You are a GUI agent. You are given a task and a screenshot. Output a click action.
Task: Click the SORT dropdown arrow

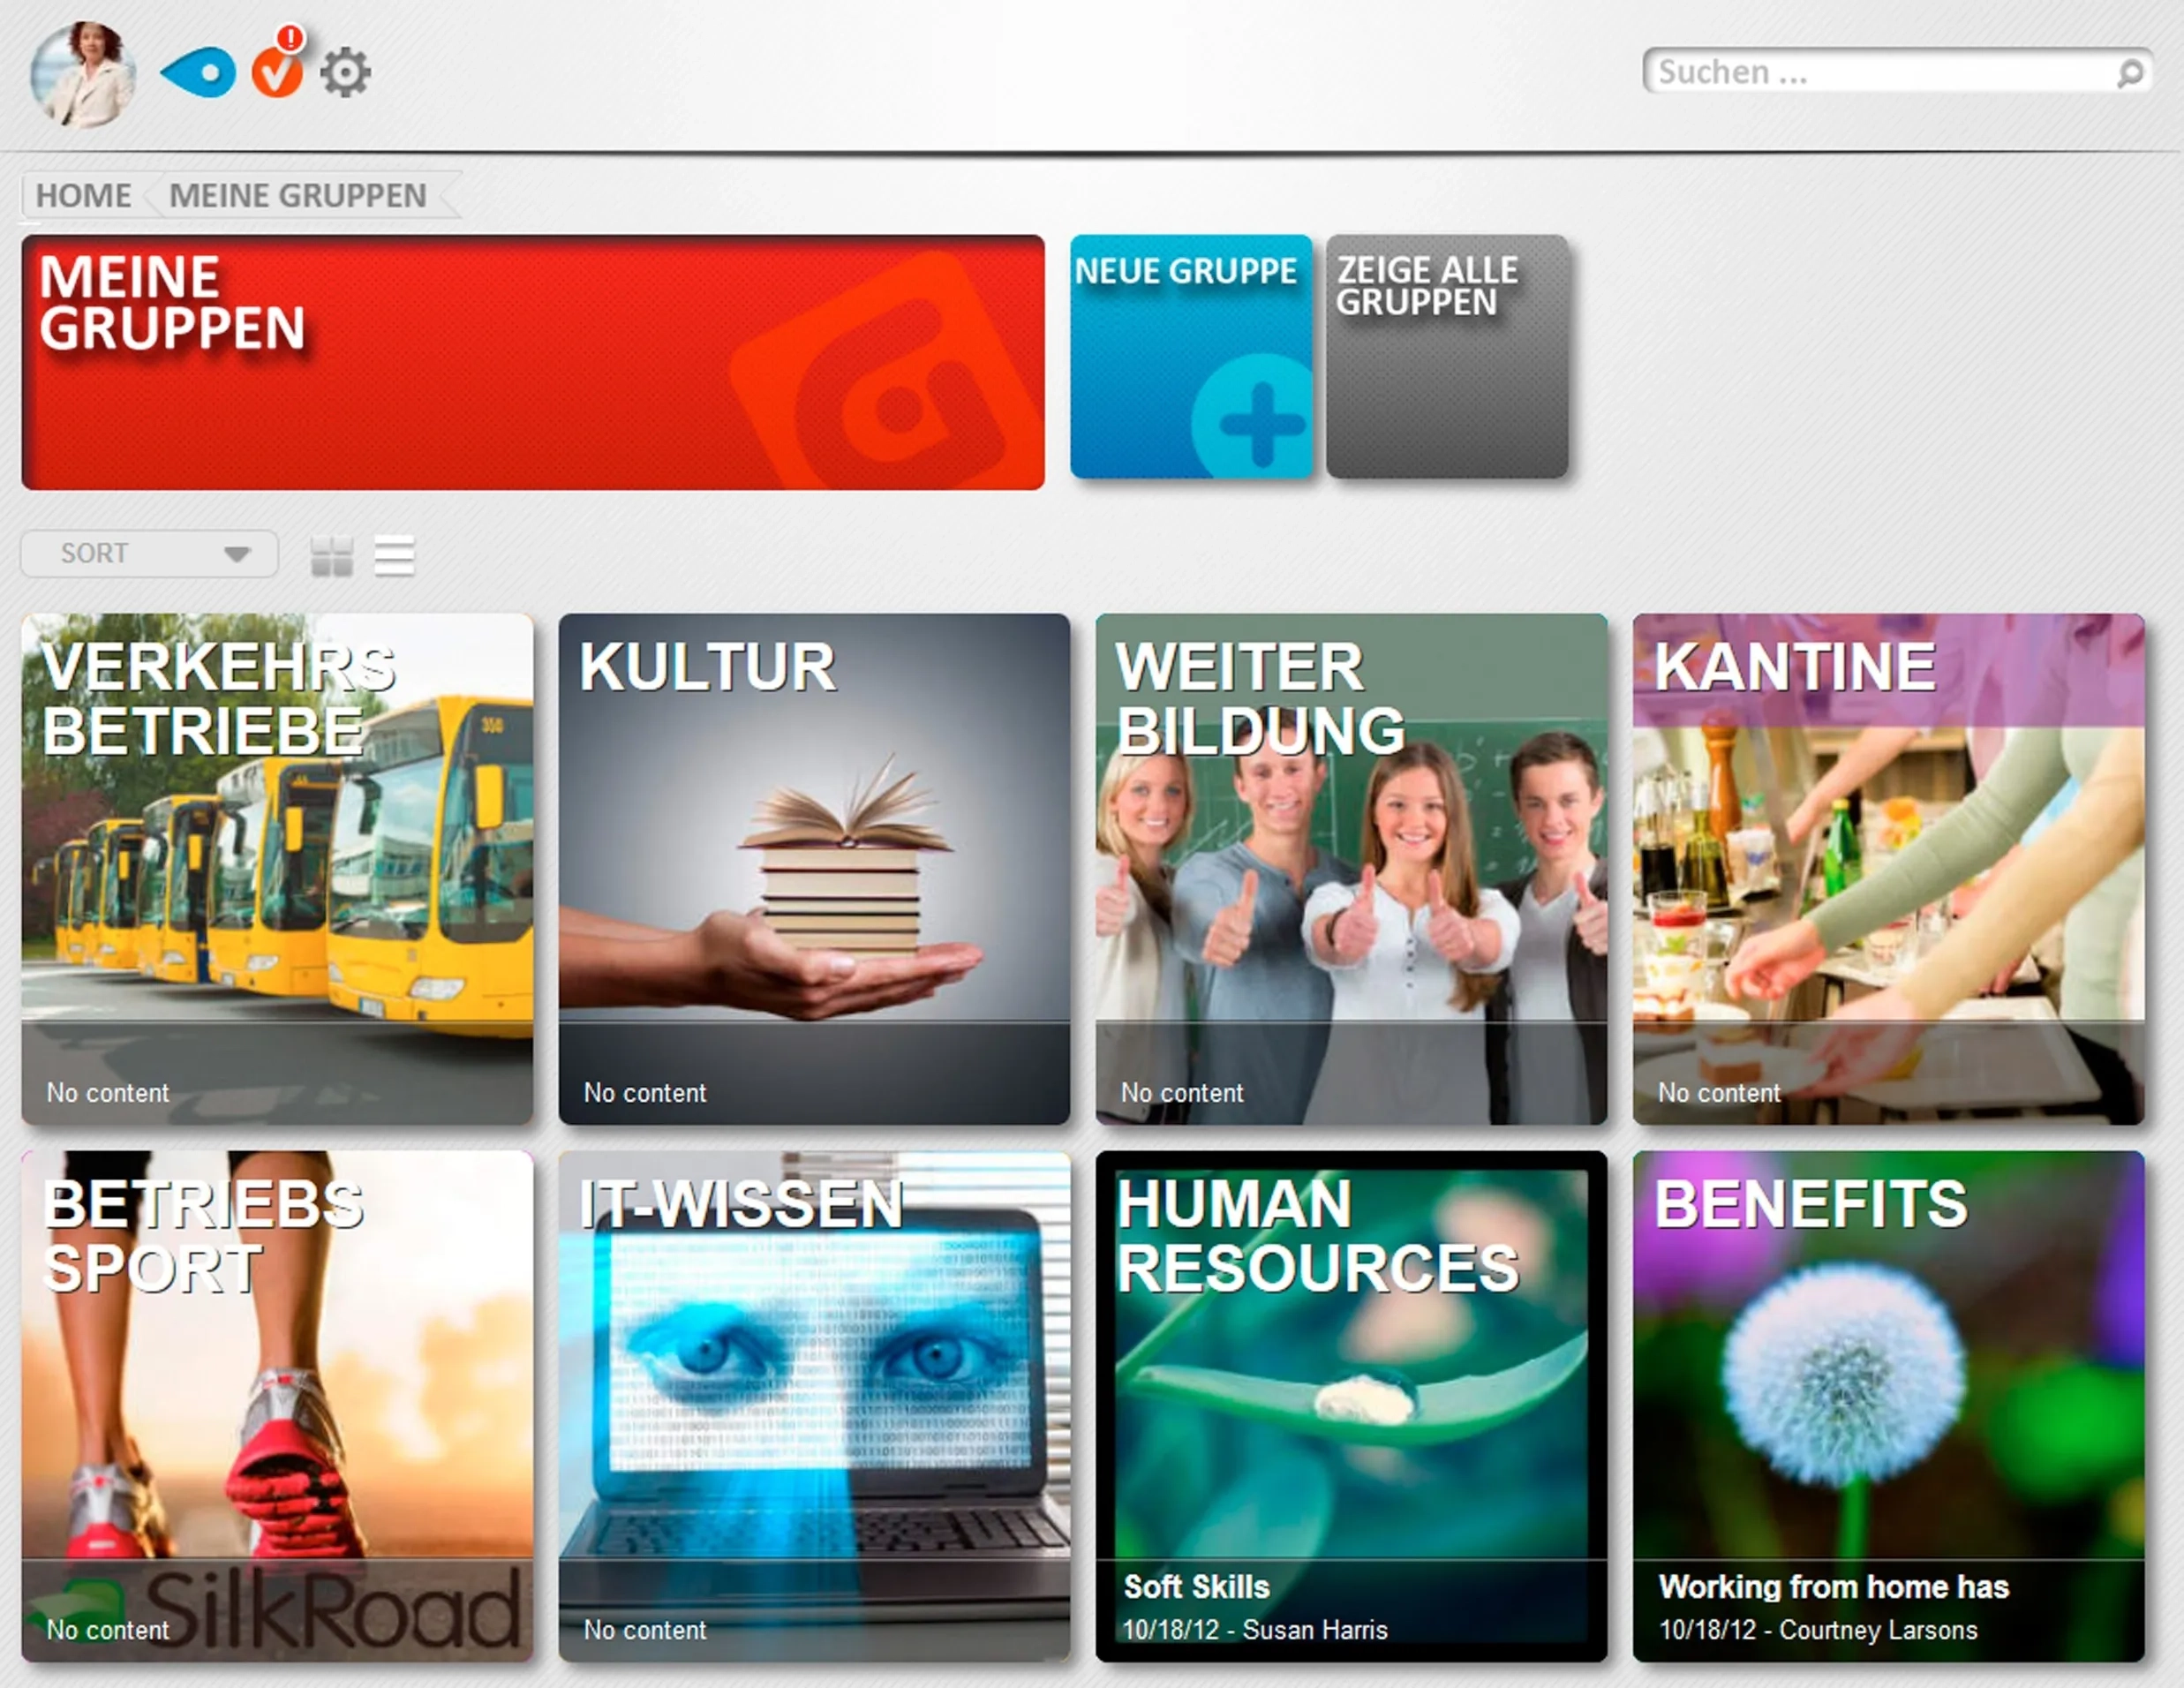(237, 554)
